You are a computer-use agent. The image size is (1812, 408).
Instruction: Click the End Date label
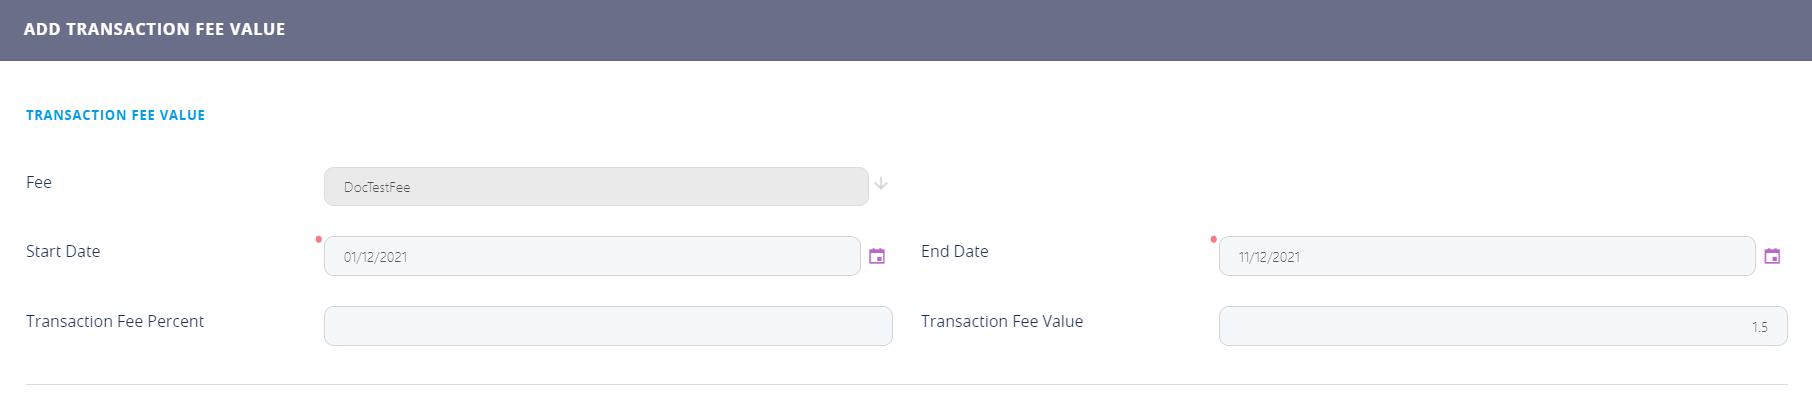coord(954,252)
